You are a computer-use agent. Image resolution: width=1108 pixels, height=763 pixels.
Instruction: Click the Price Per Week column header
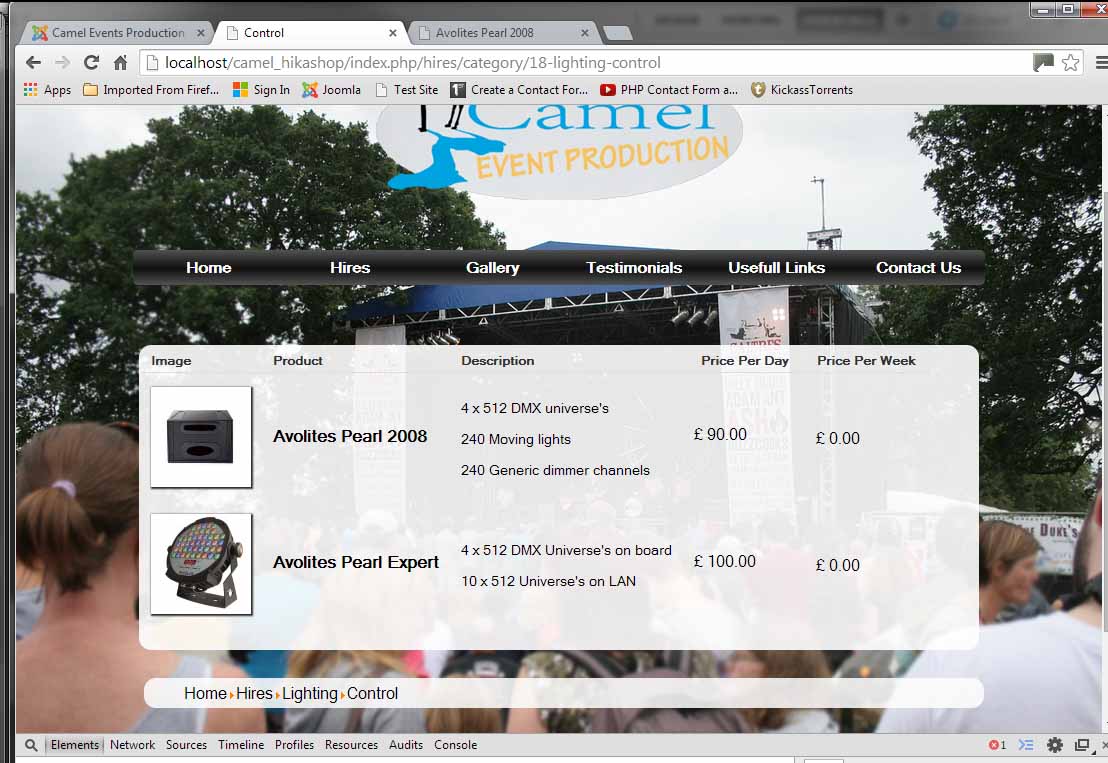[x=866, y=360]
